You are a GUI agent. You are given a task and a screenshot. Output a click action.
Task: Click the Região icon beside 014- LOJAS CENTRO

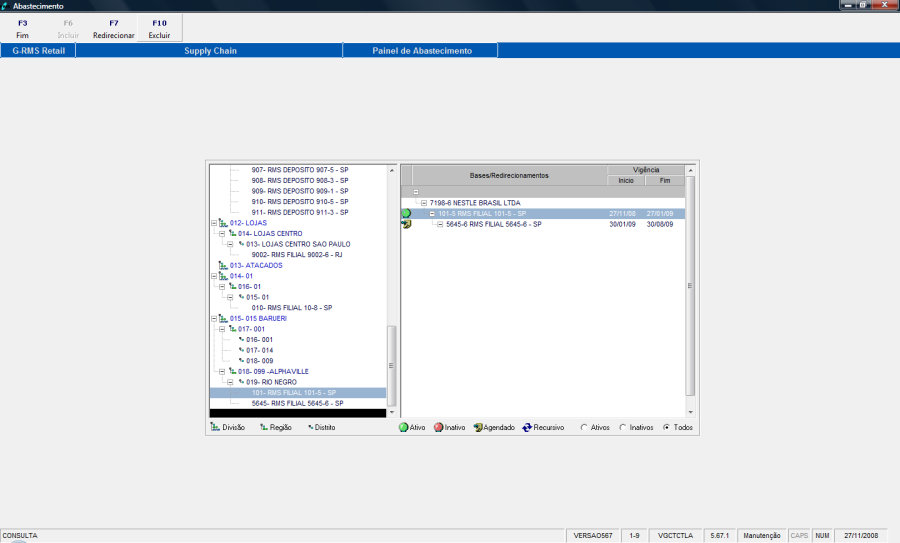[x=232, y=234]
